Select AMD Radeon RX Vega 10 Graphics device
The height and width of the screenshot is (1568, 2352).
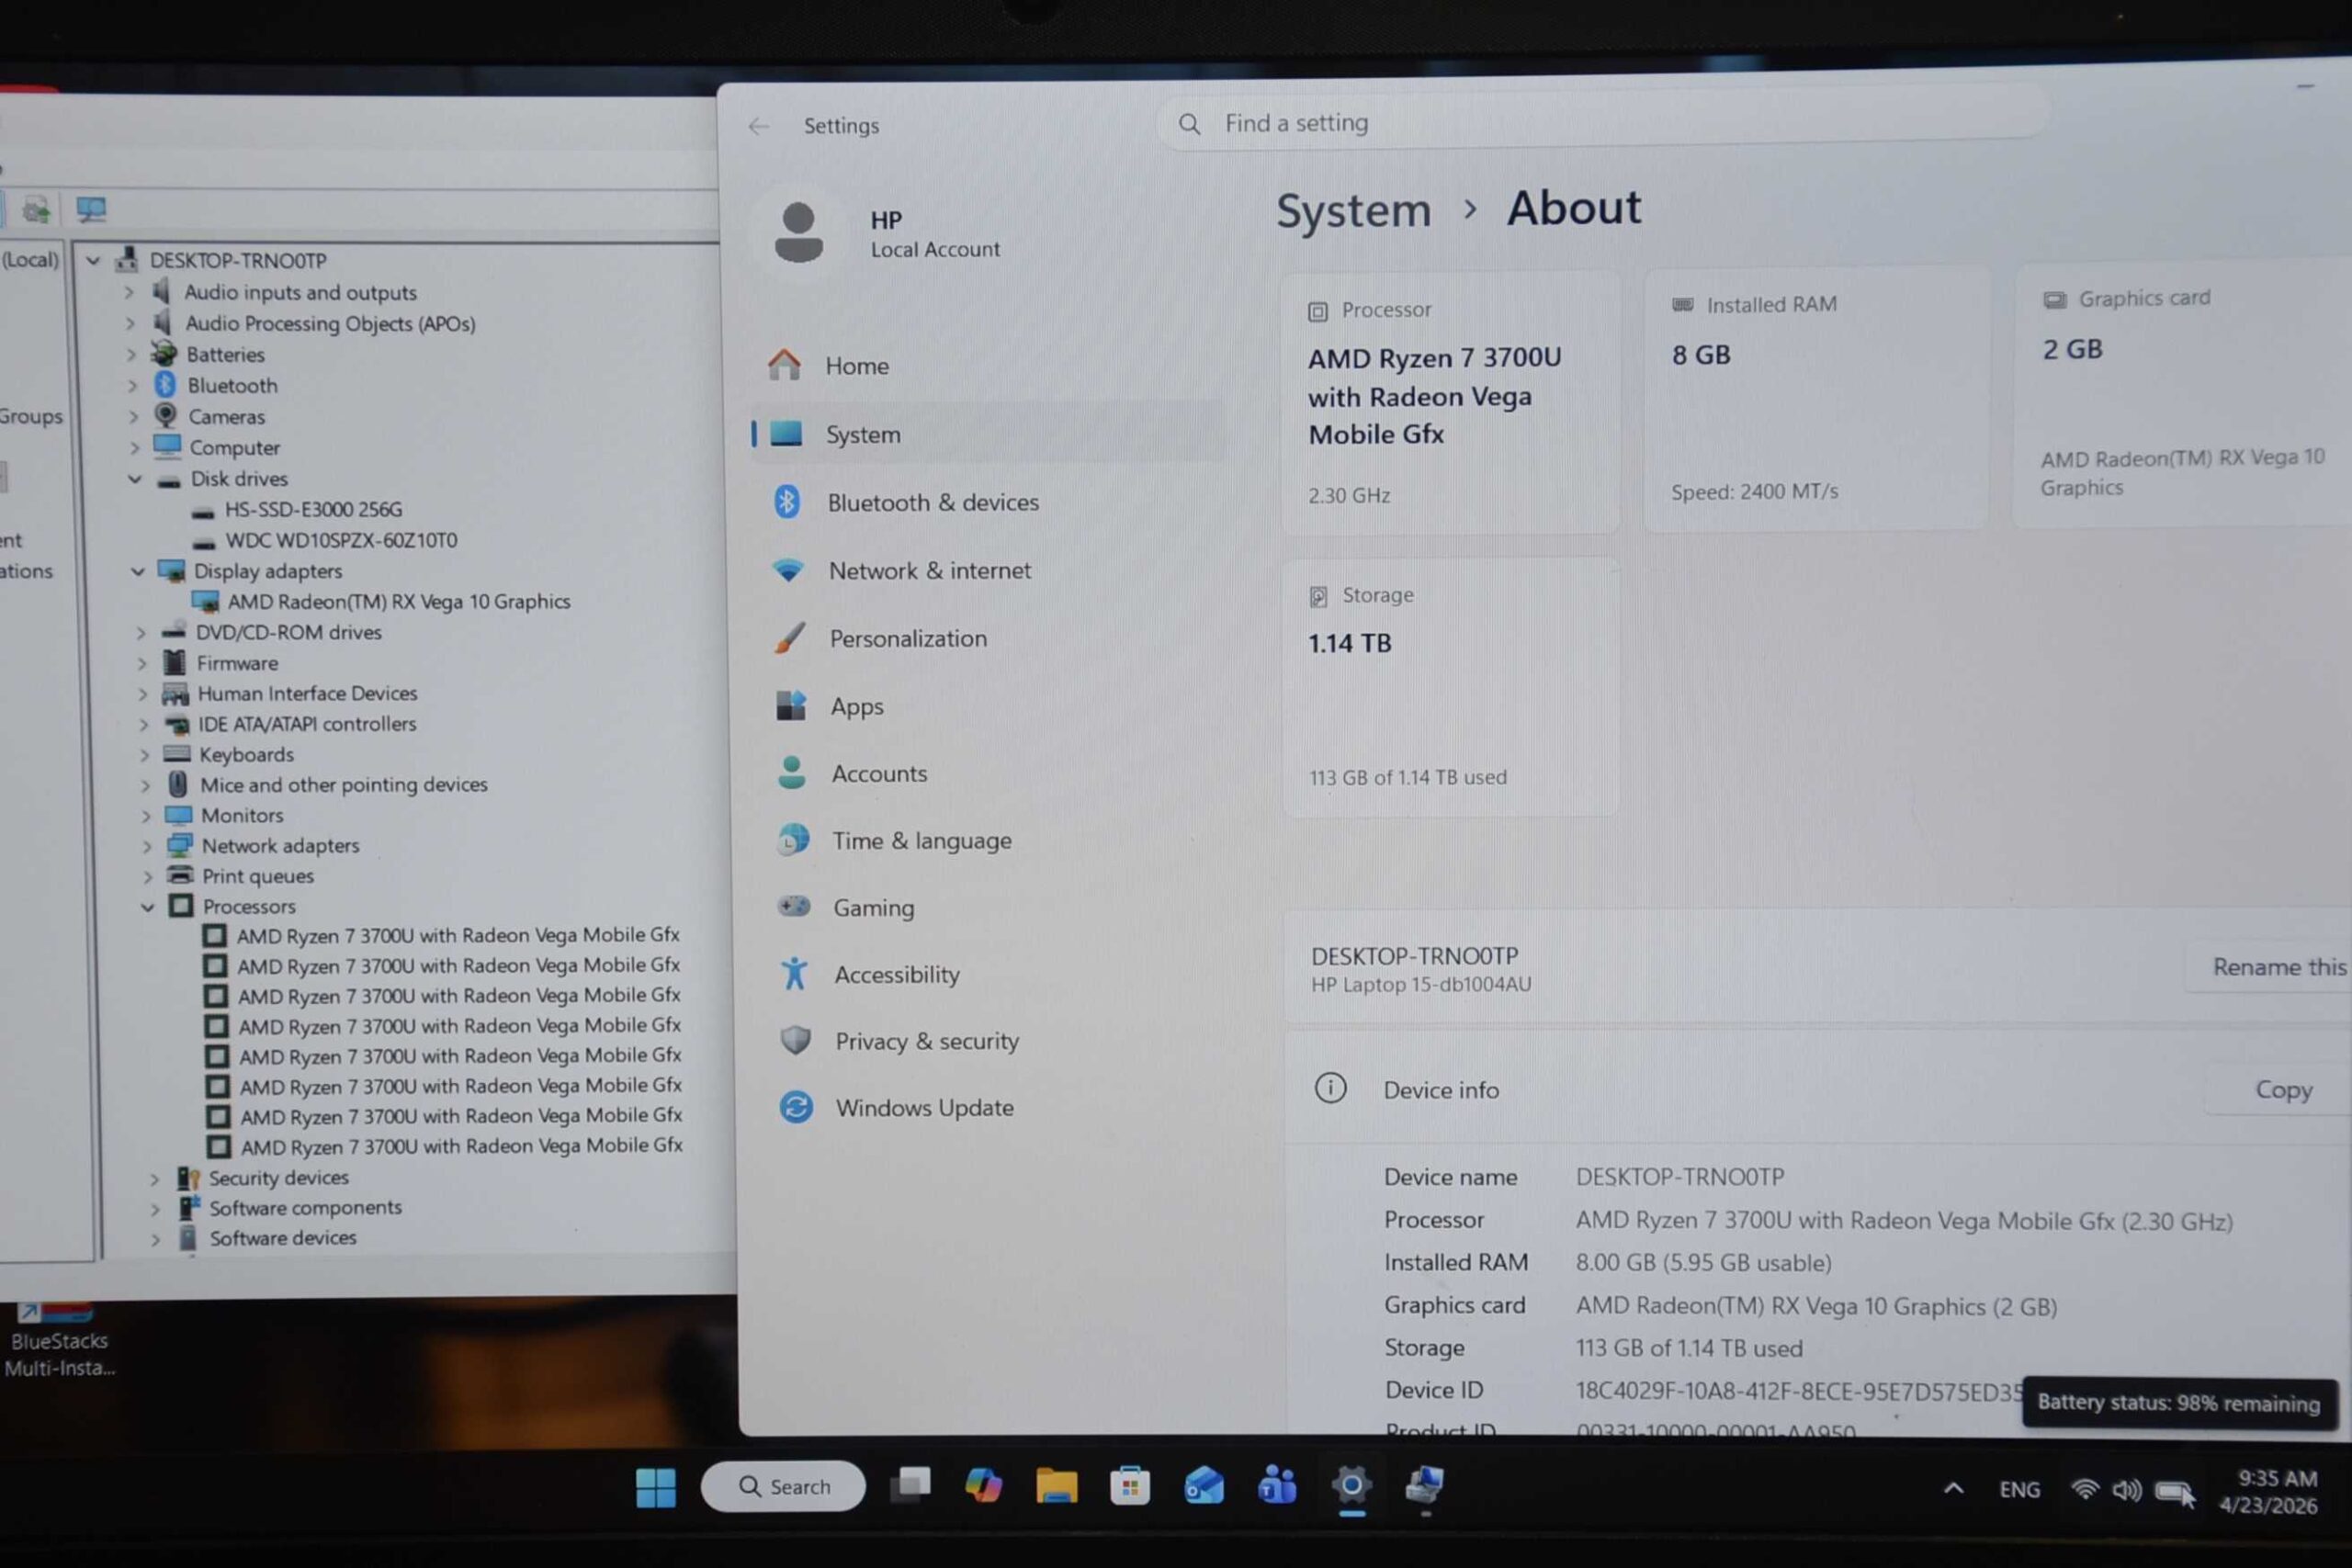pos(398,601)
